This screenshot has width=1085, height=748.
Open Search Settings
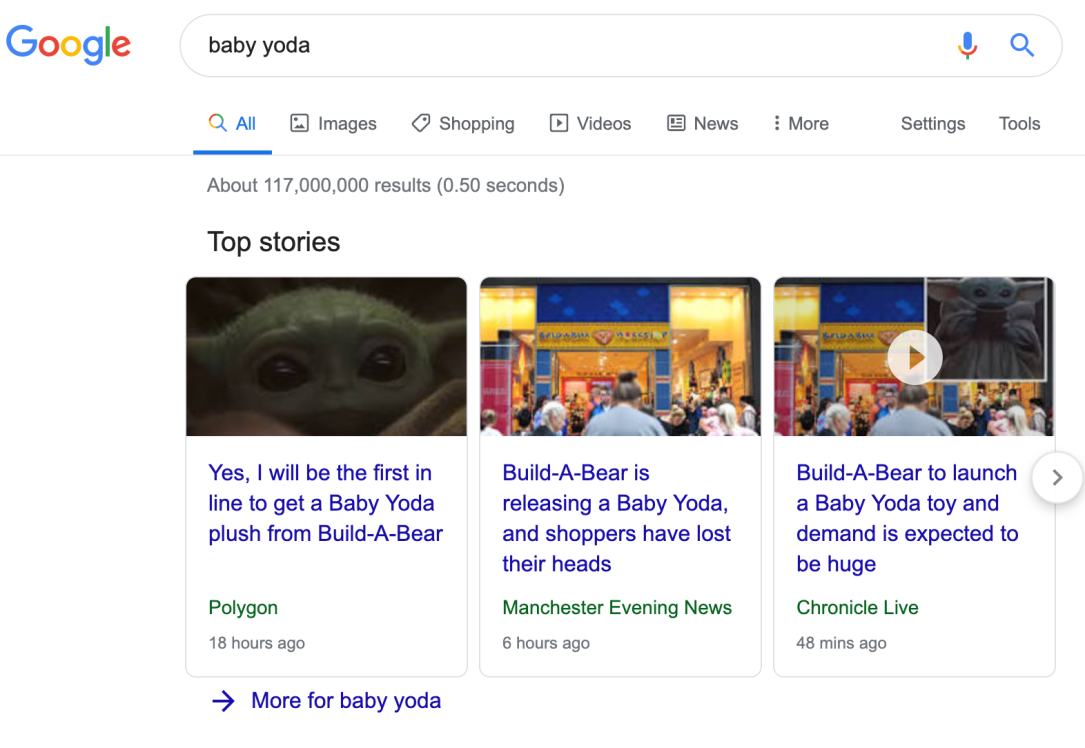click(x=932, y=123)
